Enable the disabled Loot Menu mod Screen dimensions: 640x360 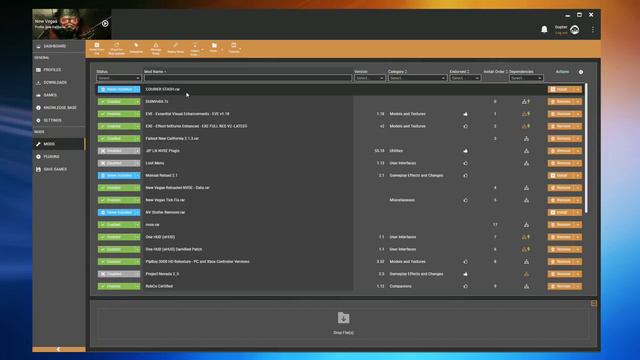pos(116,163)
